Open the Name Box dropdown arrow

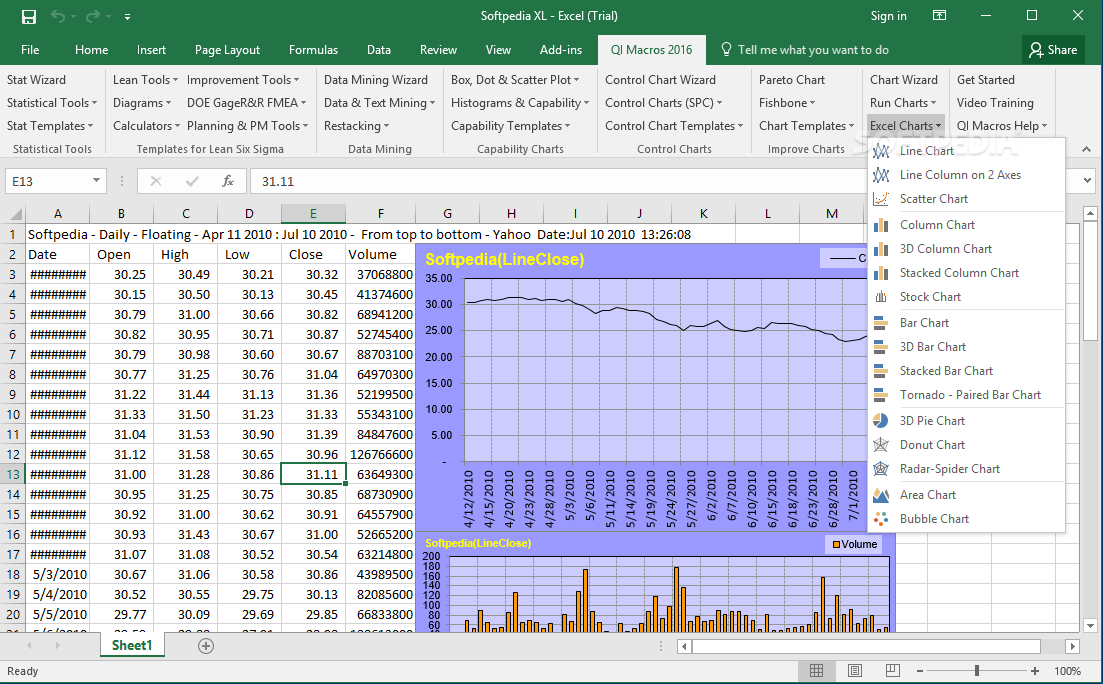click(96, 181)
